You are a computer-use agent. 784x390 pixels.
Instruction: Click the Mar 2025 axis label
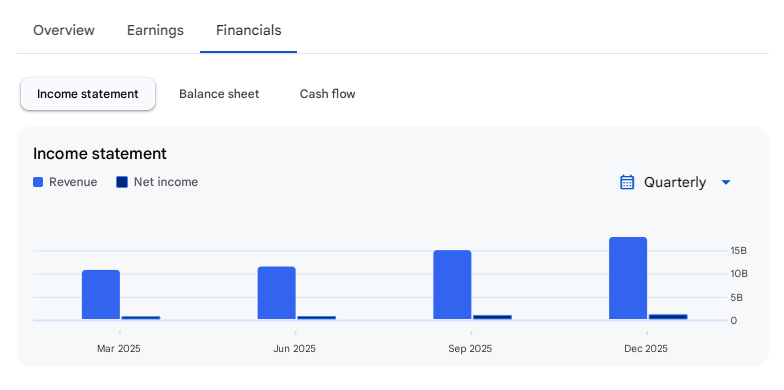coord(119,349)
